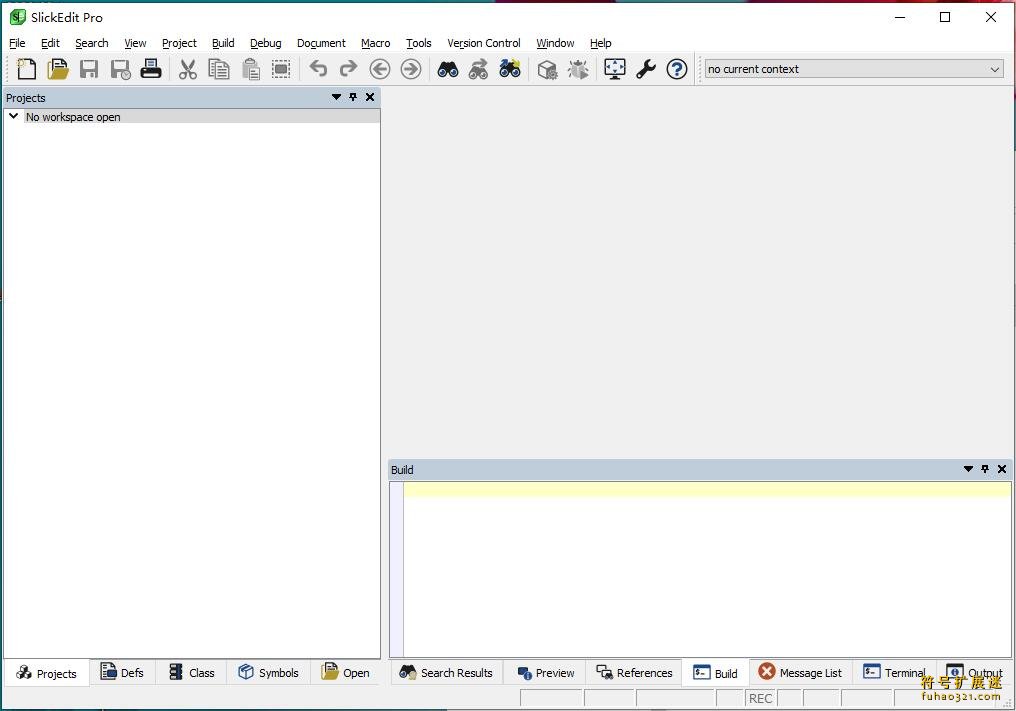Switch to the Open tab

pos(345,673)
